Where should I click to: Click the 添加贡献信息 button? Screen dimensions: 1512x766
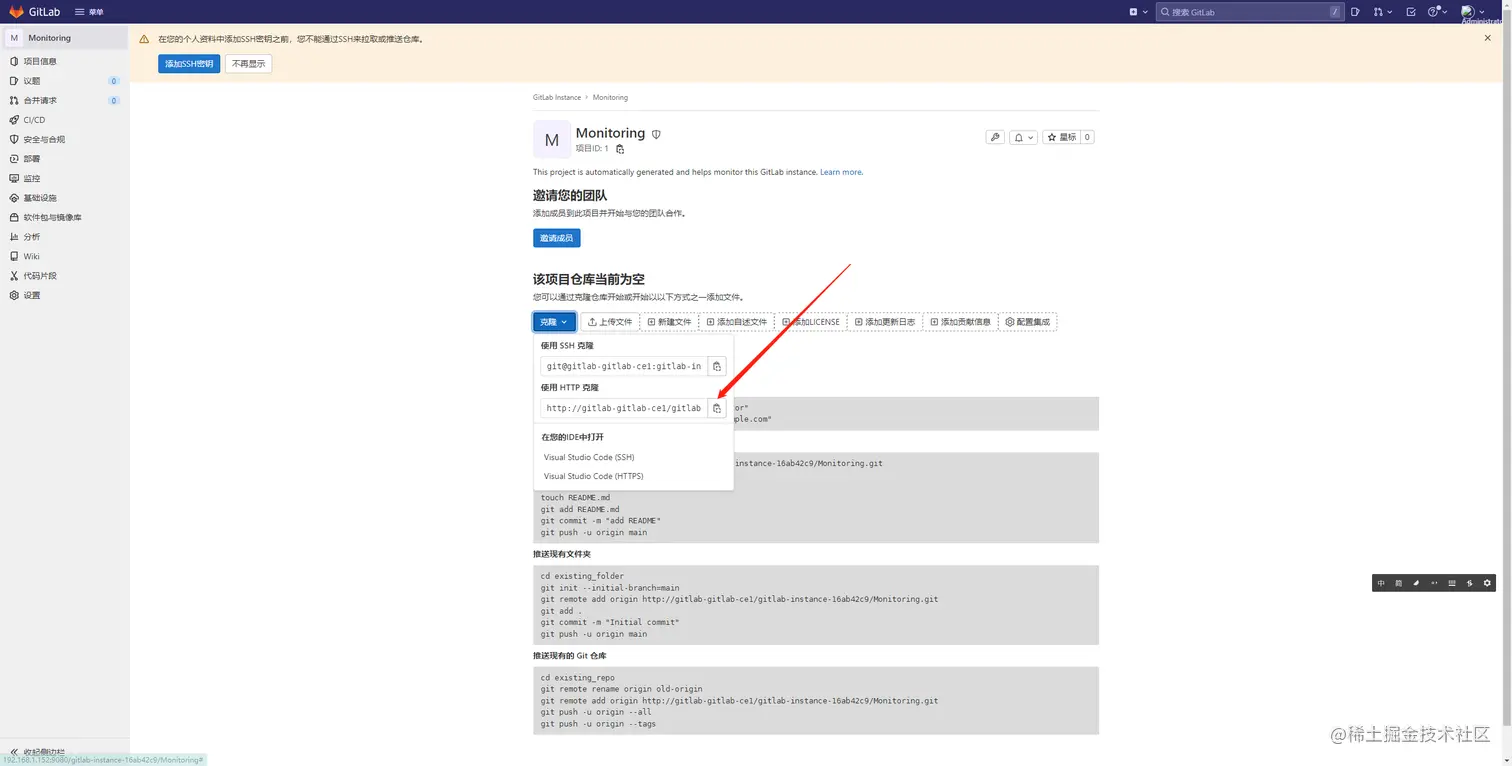pos(960,322)
